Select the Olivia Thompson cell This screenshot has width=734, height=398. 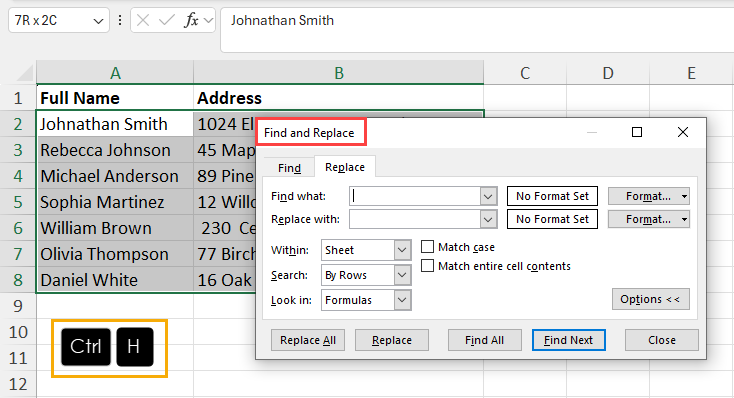115,254
